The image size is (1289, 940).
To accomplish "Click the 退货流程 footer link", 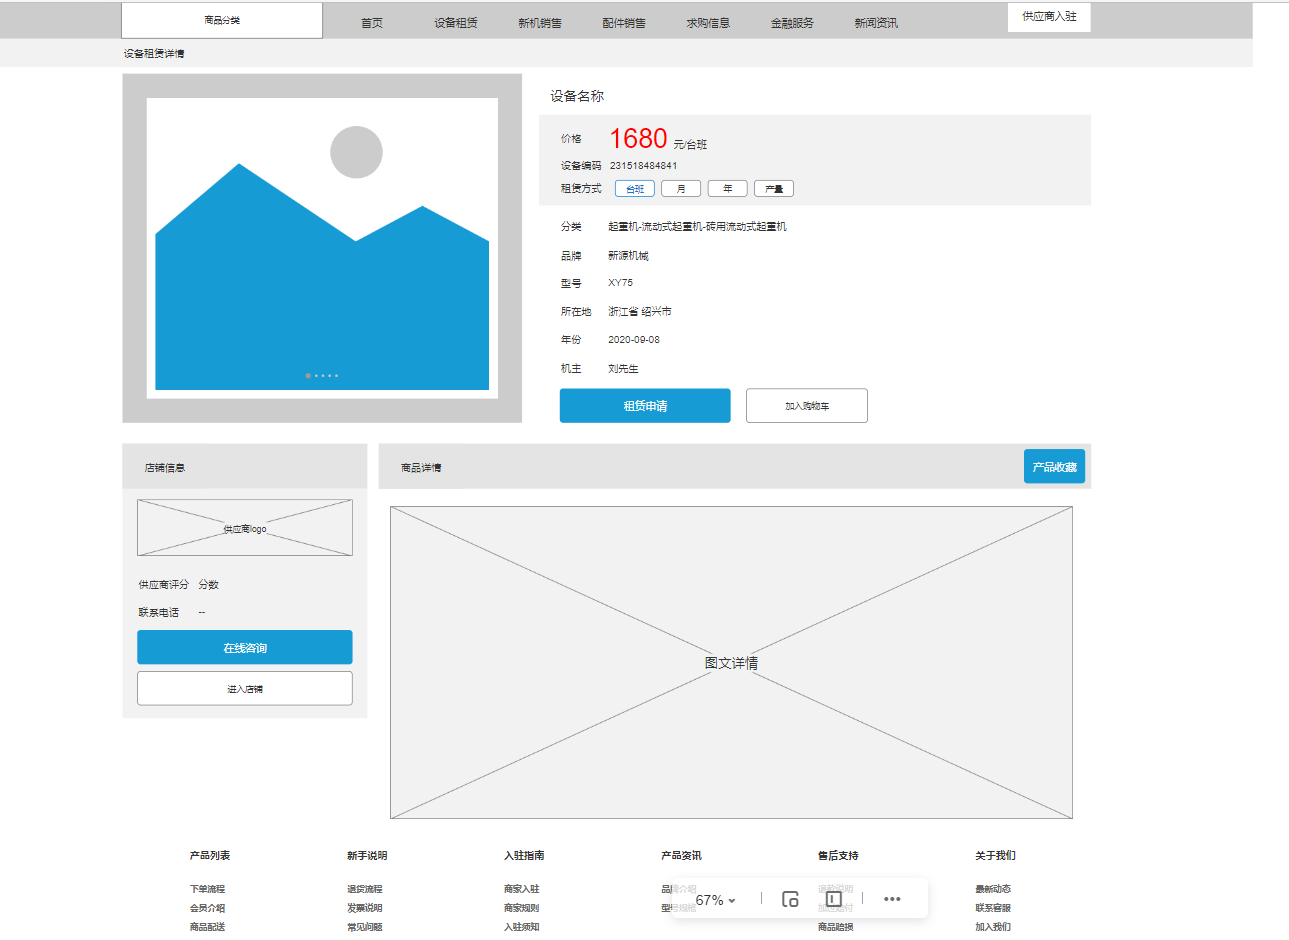I will pyautogui.click(x=365, y=889).
